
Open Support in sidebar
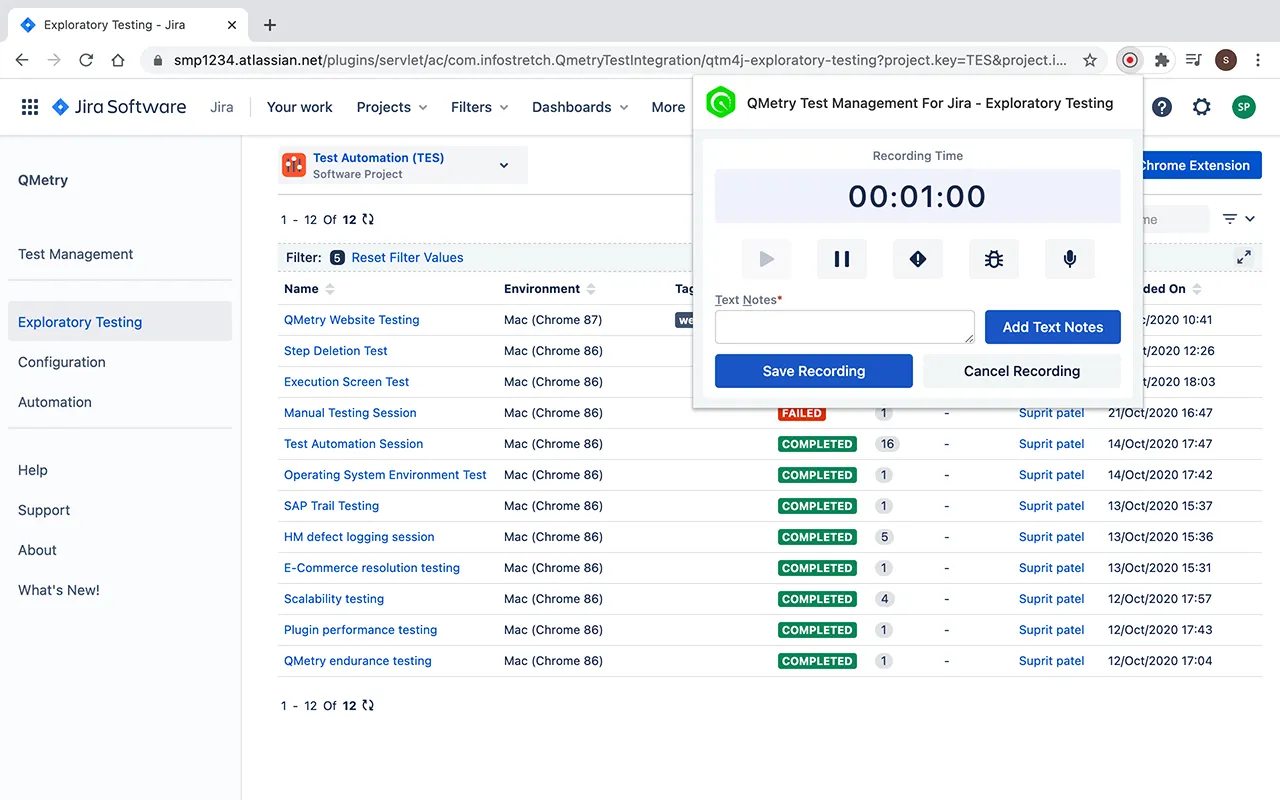coord(44,510)
